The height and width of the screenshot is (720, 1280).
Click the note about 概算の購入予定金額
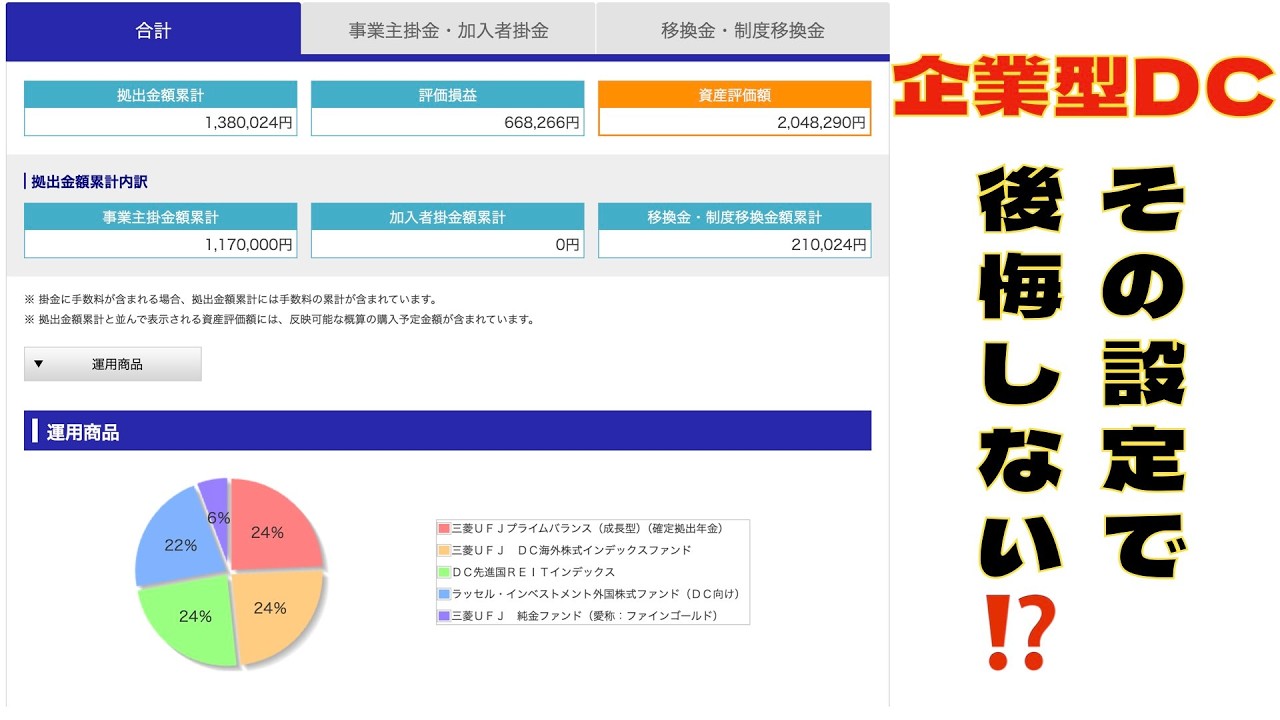(x=280, y=320)
